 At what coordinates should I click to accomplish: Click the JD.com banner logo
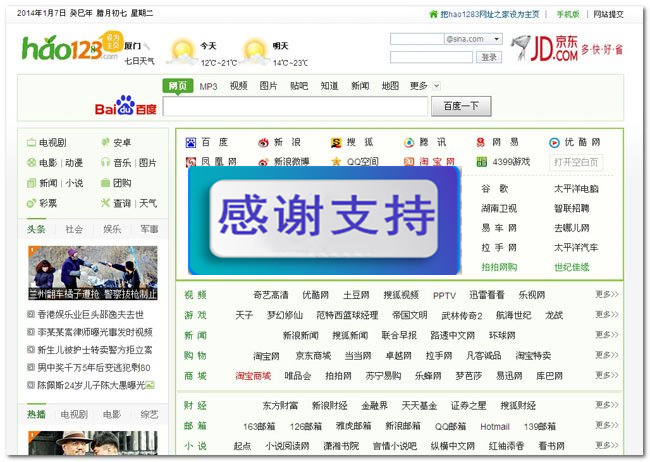coord(567,48)
